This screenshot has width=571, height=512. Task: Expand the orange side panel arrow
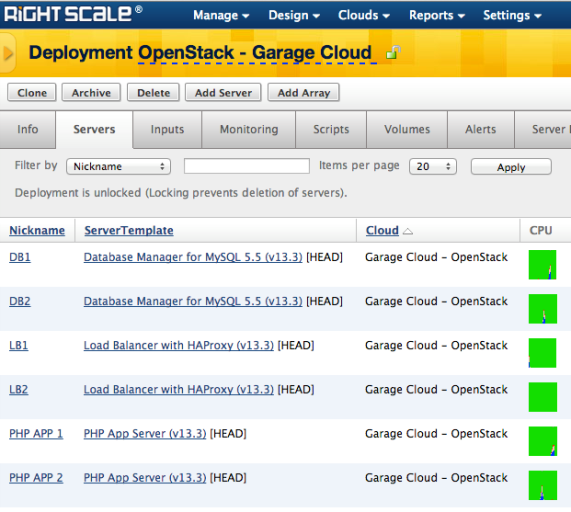tap(8, 54)
